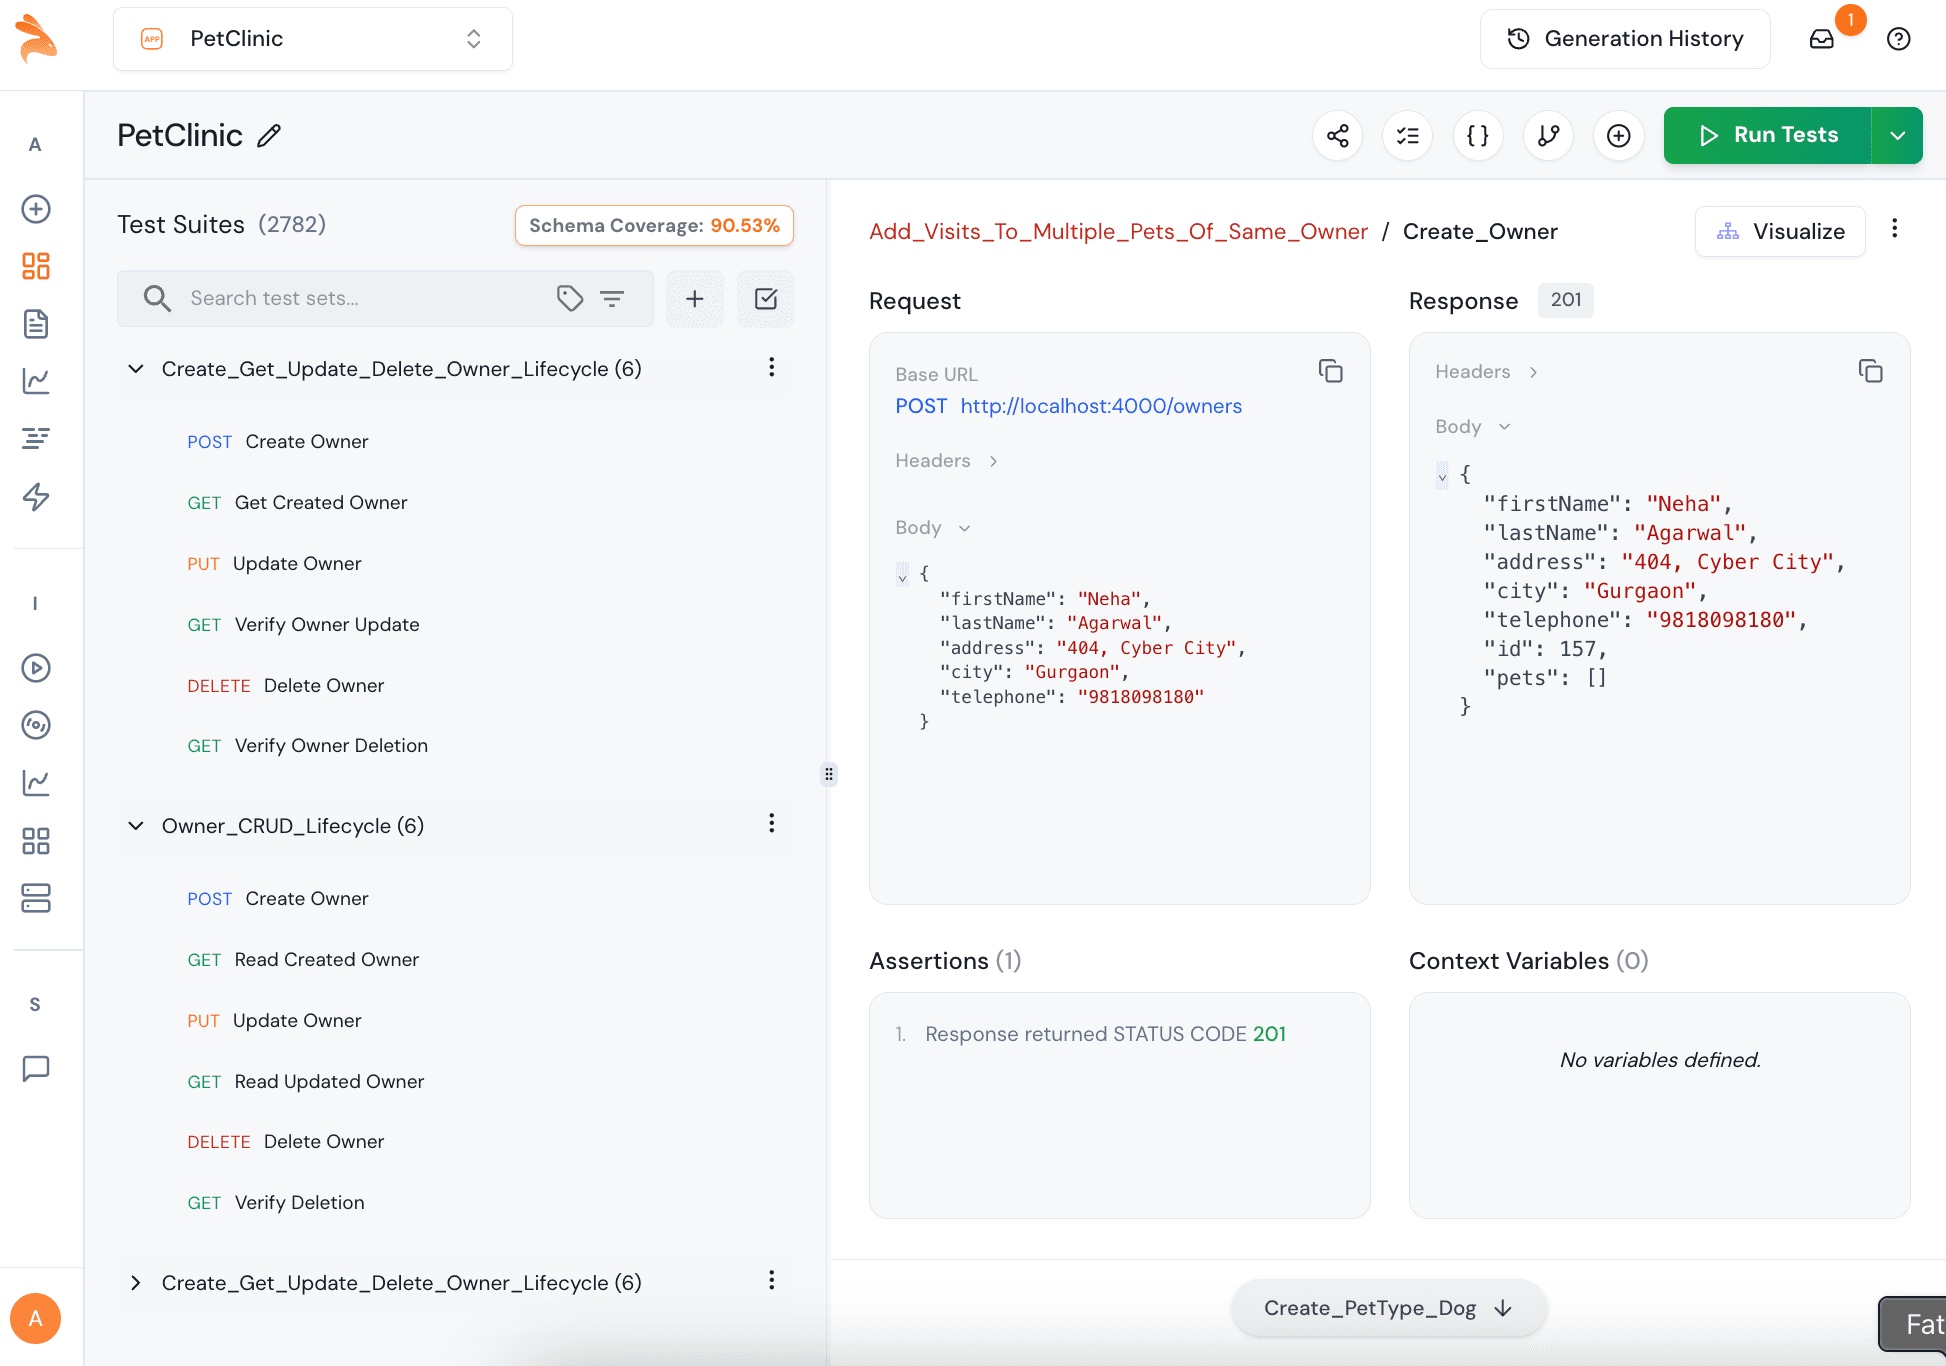Open the PetClinic app selector dropdown
This screenshot has height=1366, width=1946.
coord(313,39)
